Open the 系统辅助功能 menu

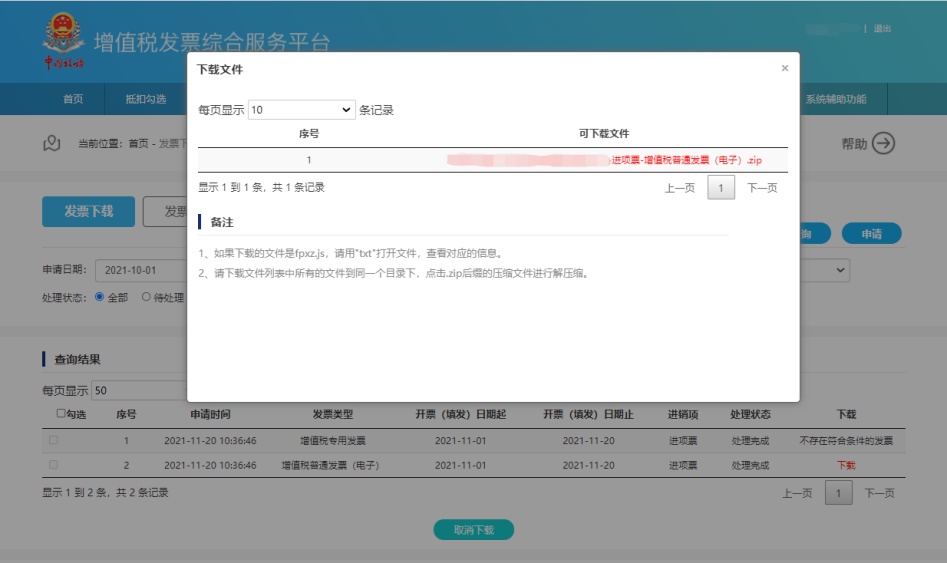pyautogui.click(x=835, y=99)
